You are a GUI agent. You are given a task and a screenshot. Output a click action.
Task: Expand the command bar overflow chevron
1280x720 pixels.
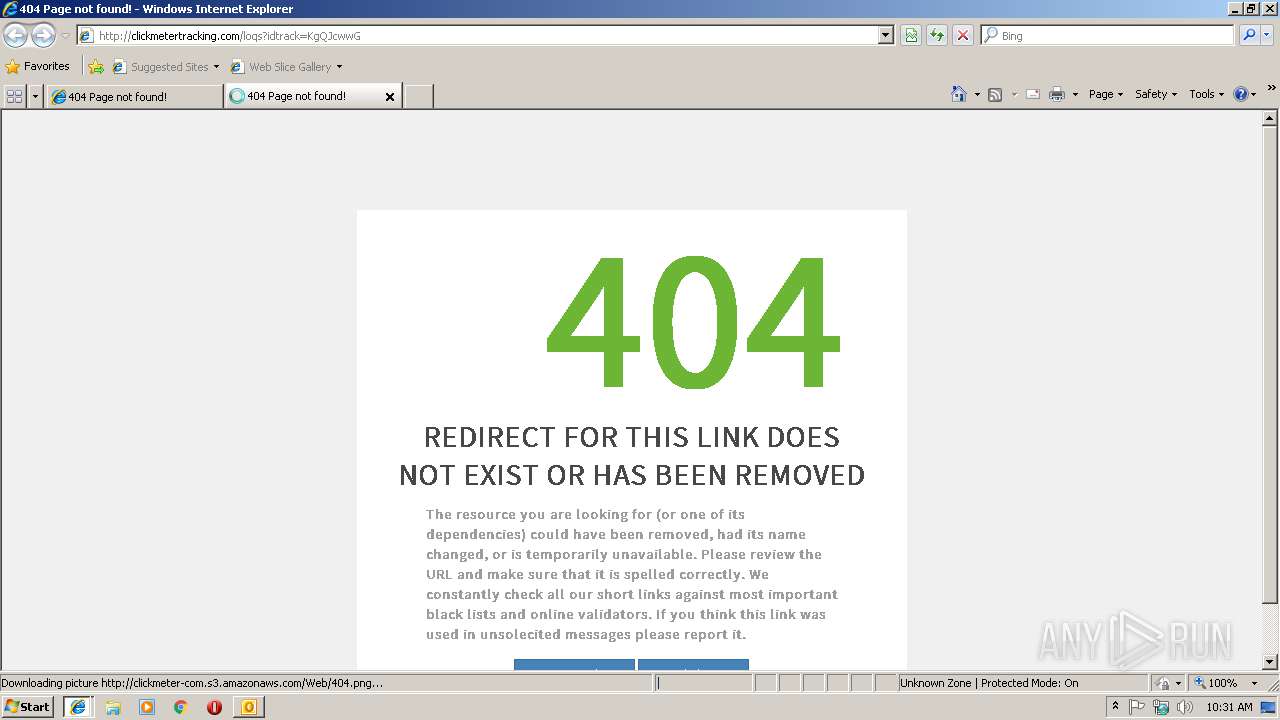coord(1271,89)
